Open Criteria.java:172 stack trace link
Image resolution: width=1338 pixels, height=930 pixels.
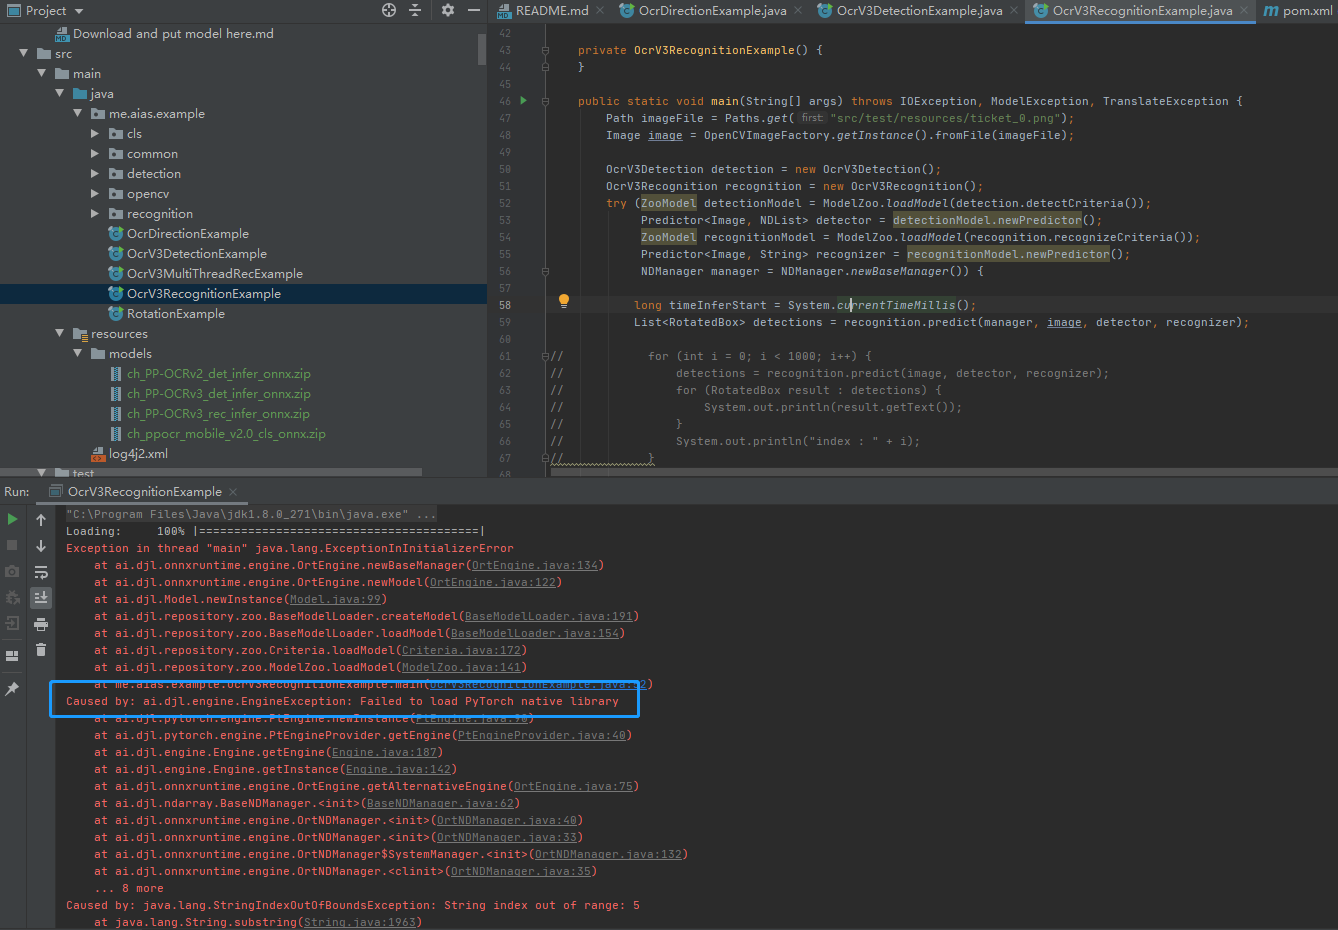point(462,650)
